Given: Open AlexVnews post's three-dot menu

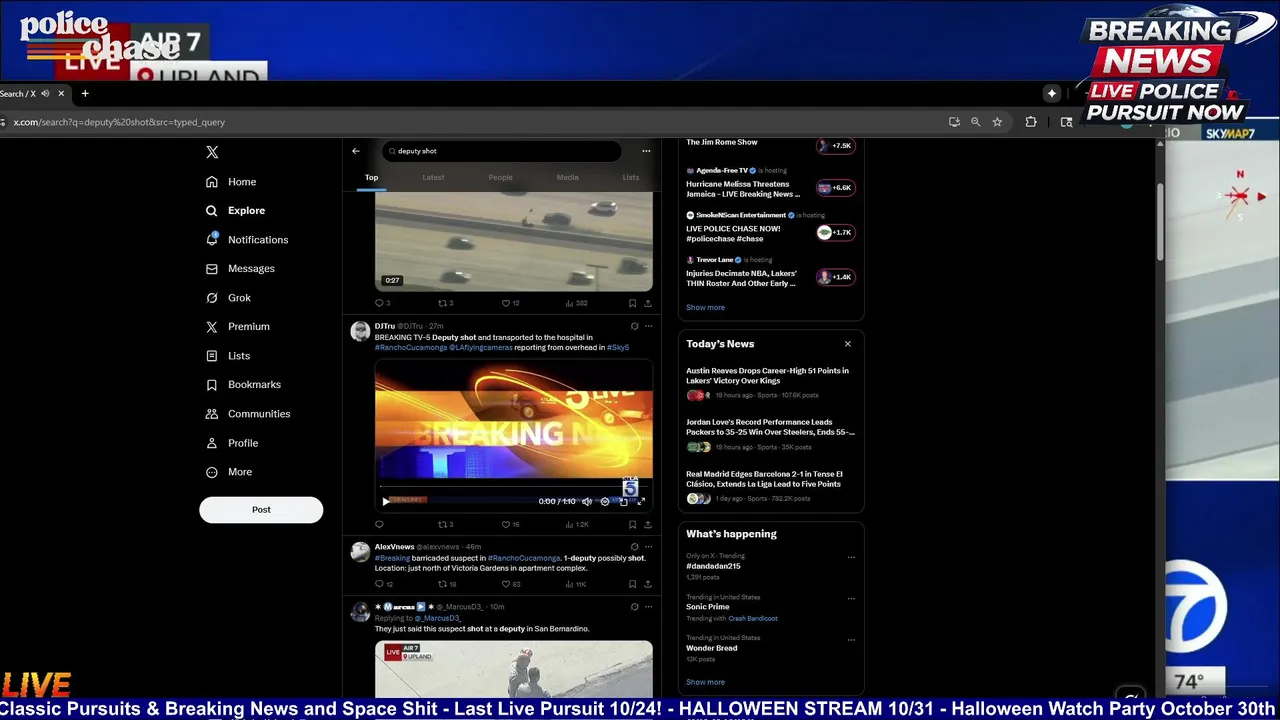Looking at the screenshot, I should click(648, 547).
